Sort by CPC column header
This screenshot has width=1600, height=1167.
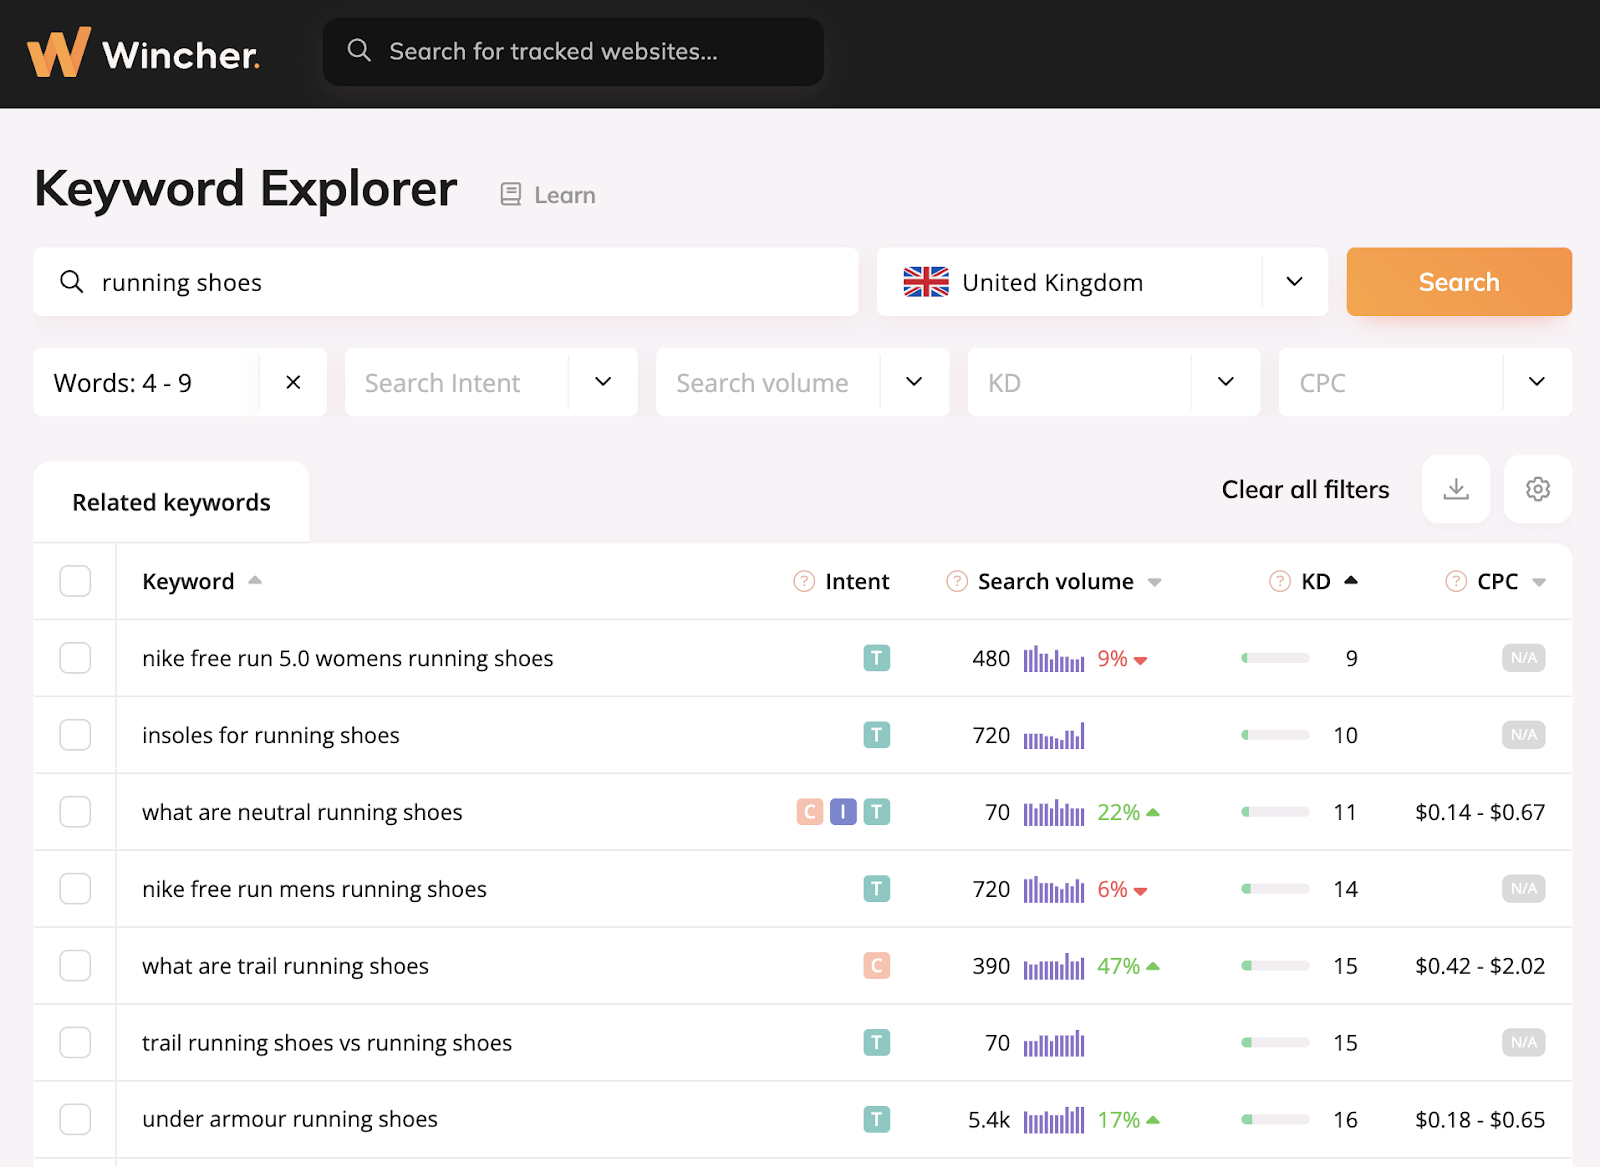[1511, 581]
